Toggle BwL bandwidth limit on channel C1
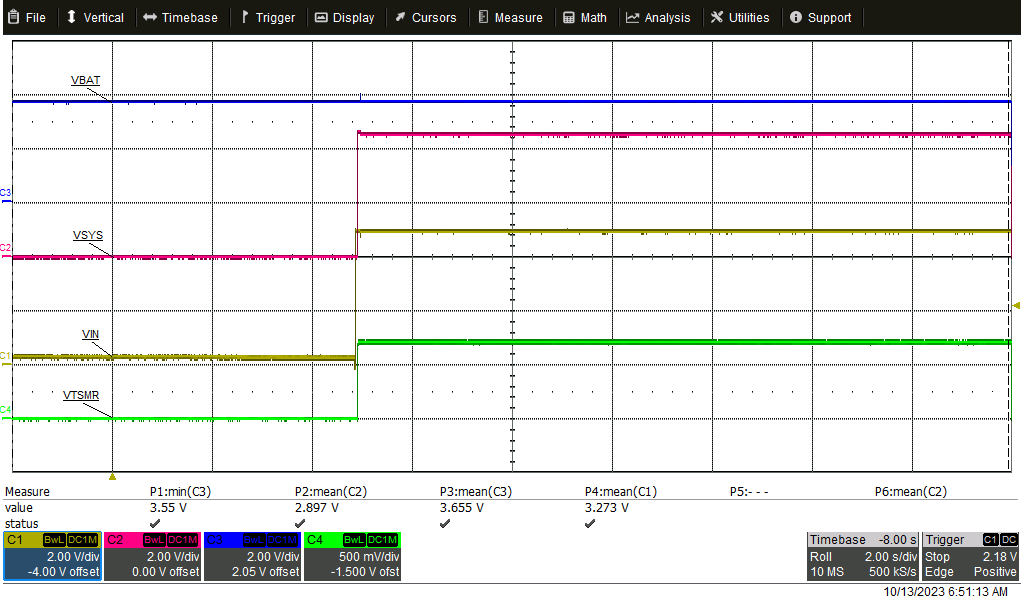1024x600 pixels. click(55, 539)
